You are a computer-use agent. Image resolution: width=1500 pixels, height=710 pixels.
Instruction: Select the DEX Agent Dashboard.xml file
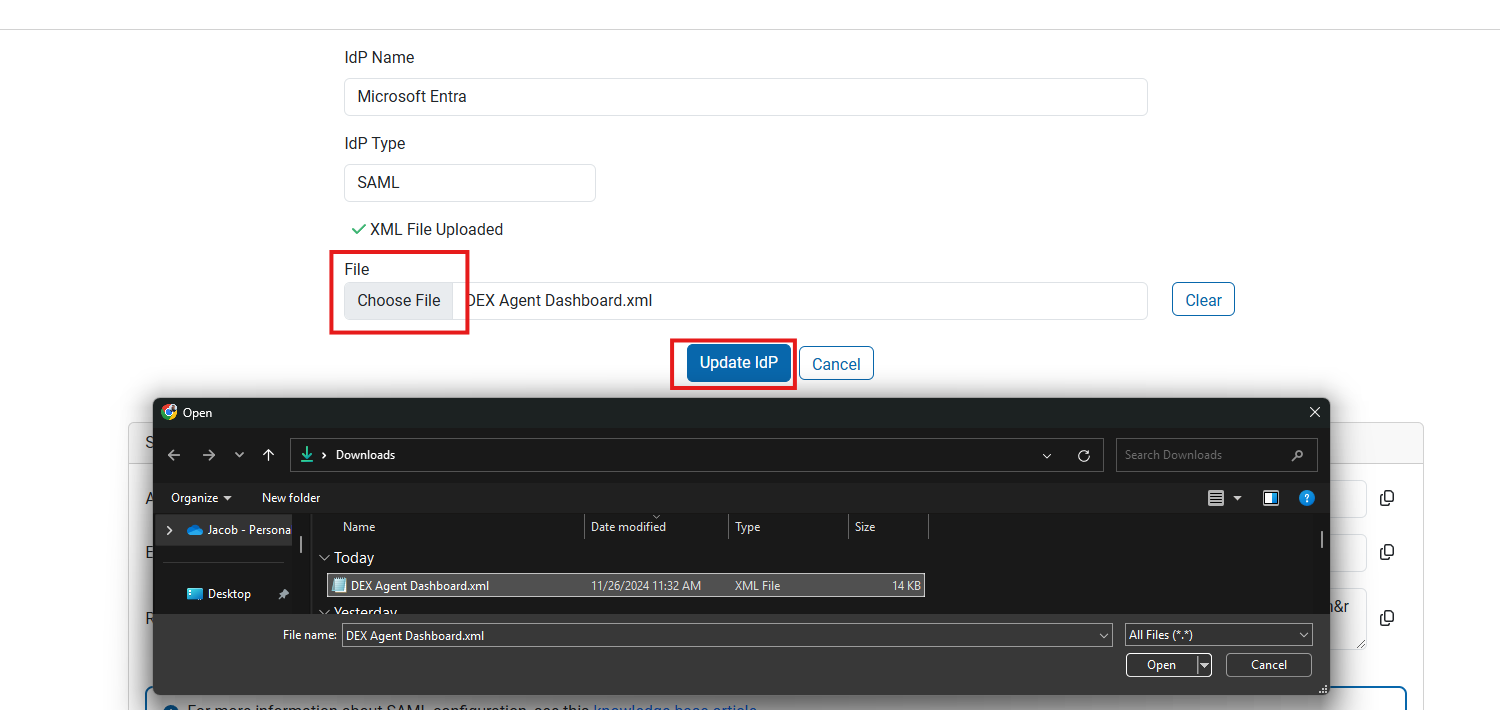pos(420,586)
